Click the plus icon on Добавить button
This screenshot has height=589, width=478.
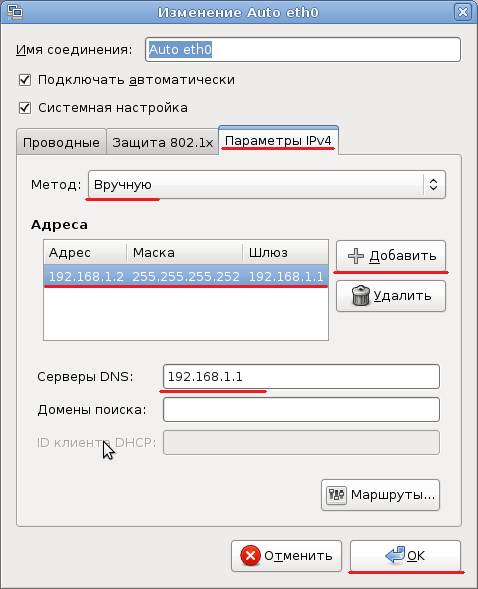pyautogui.click(x=356, y=256)
